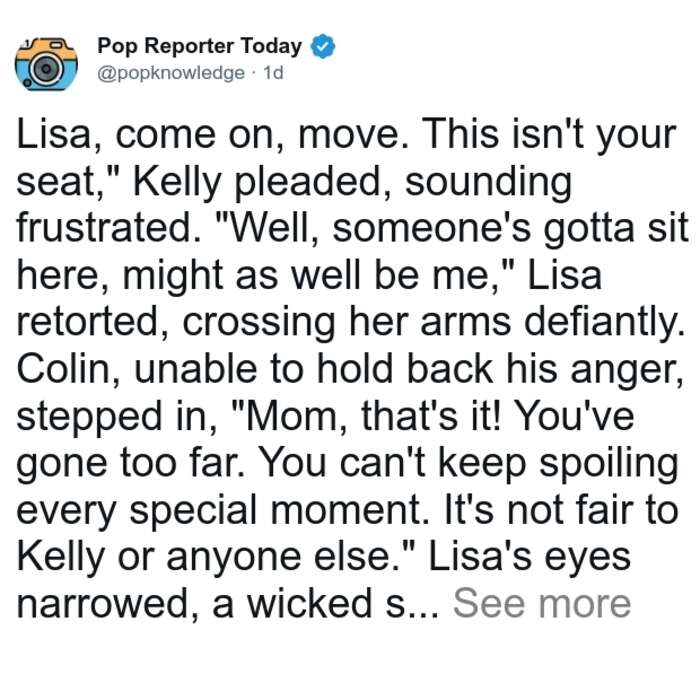700x700 pixels.
Task: Click the line "Colin, unable to hold back"
Action: (350, 369)
